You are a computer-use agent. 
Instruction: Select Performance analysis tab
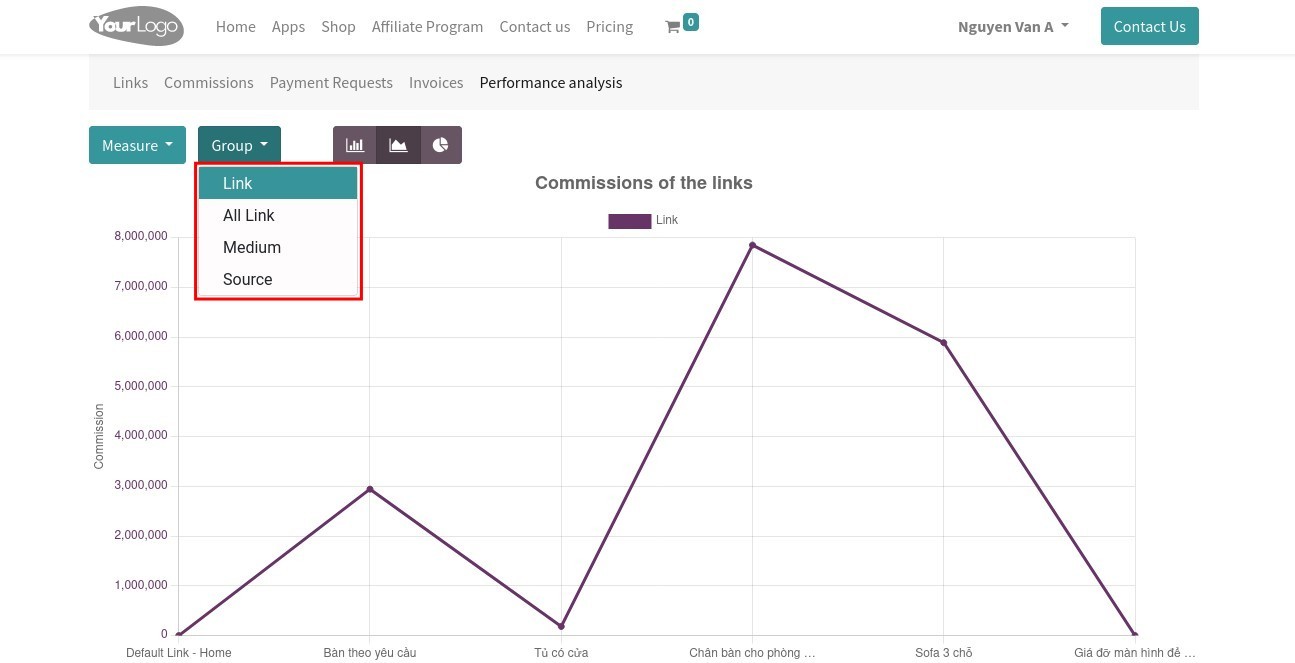551,82
